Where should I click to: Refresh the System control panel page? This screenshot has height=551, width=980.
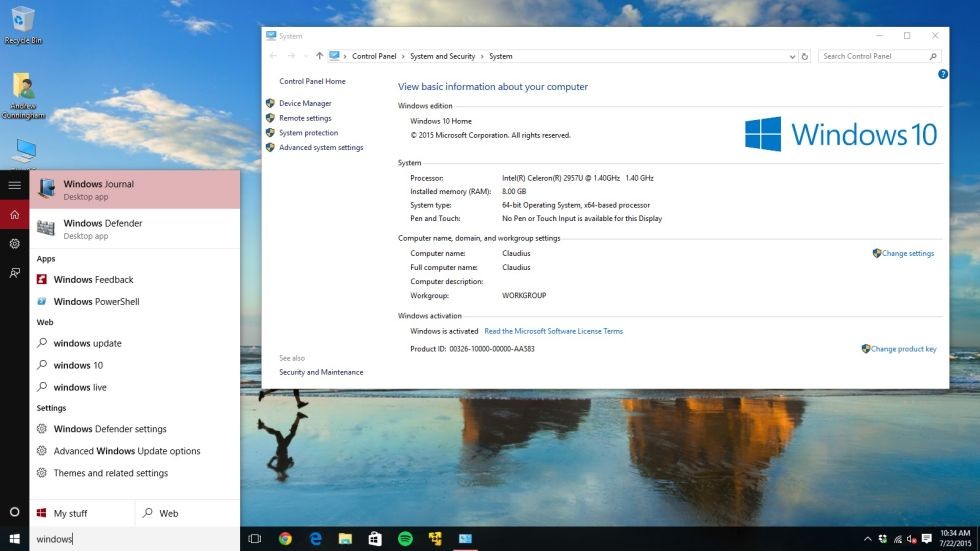[805, 56]
